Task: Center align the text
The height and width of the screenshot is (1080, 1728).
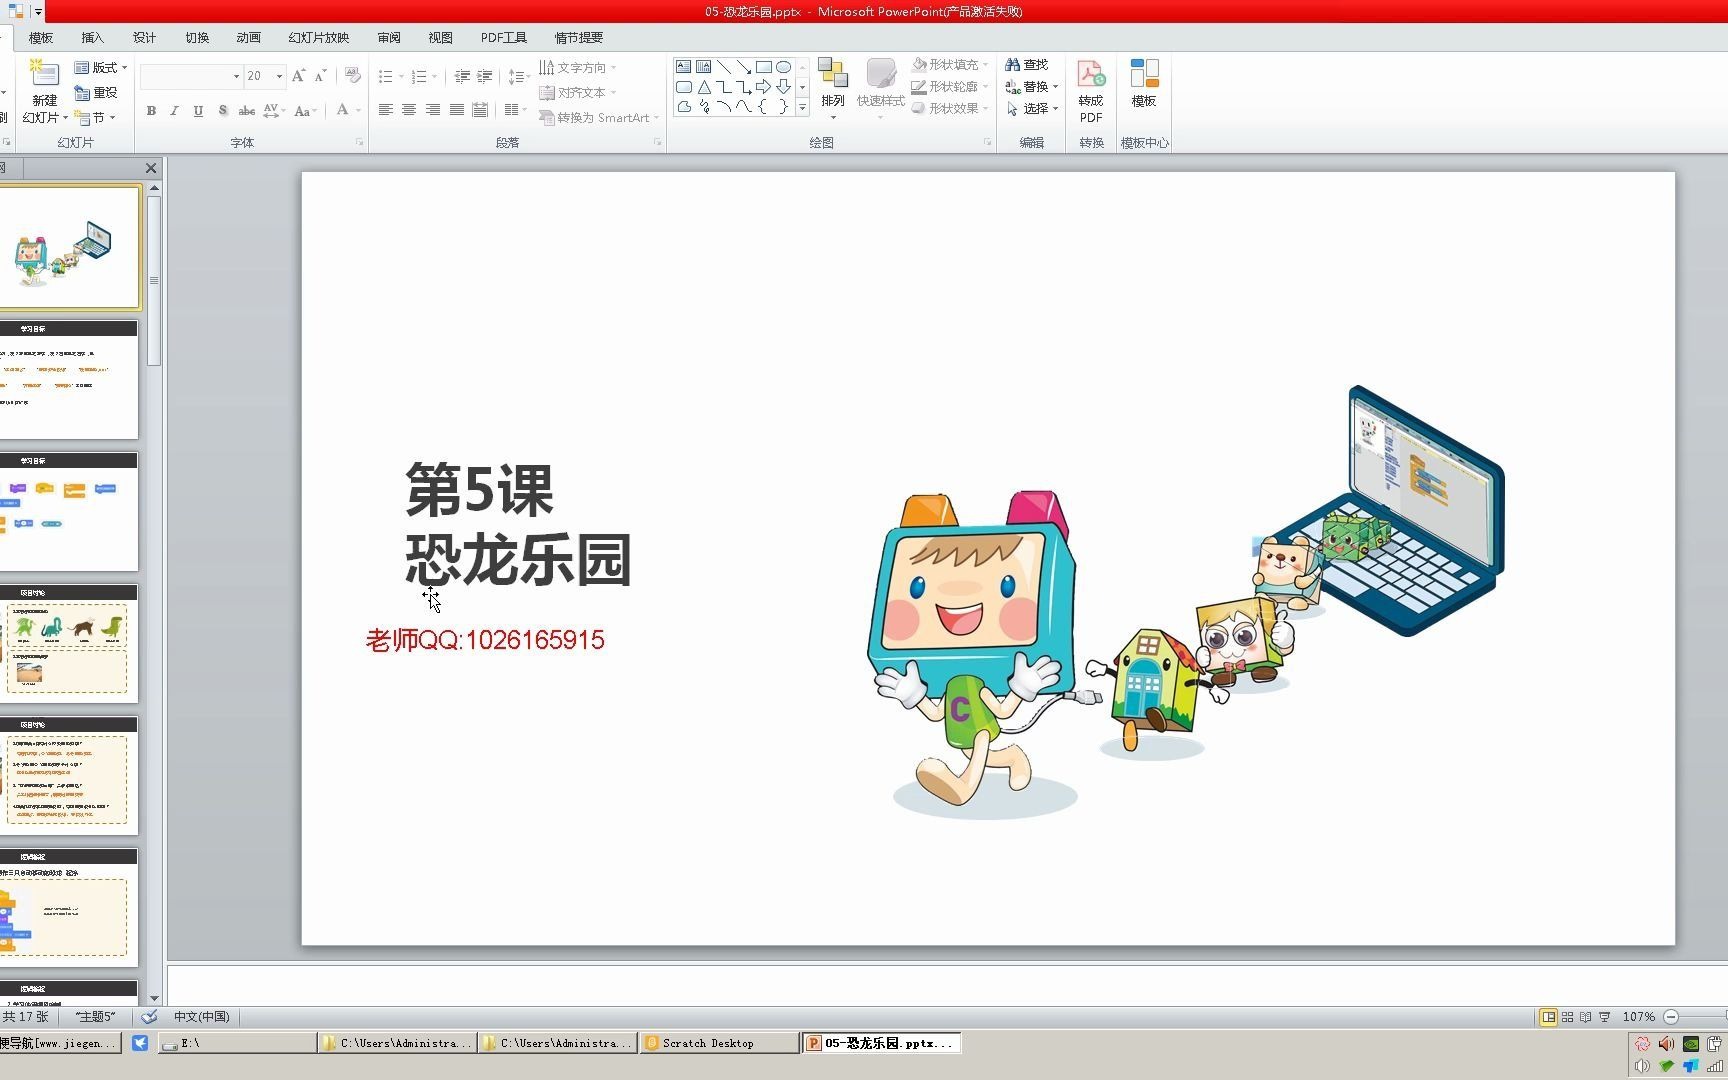Action: click(x=409, y=110)
